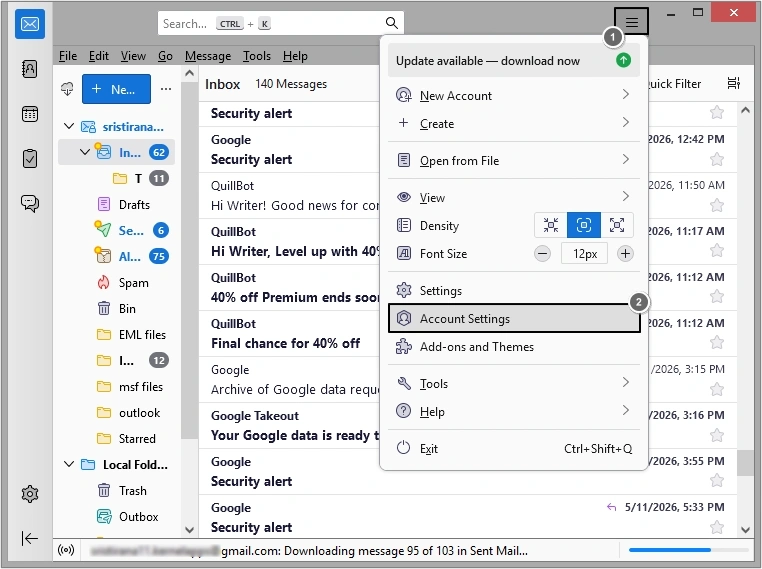This screenshot has width=762, height=569.
Task: Select the msf files folder
Action: (x=116, y=386)
